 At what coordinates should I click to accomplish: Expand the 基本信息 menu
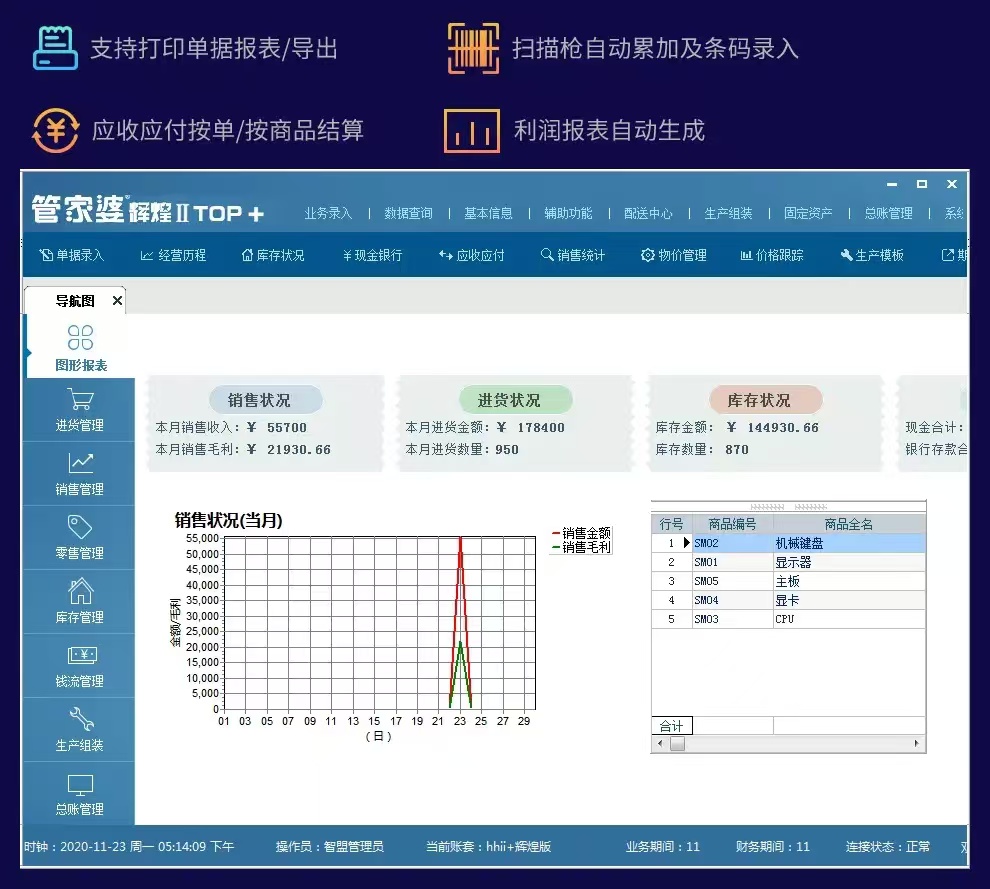[x=488, y=213]
